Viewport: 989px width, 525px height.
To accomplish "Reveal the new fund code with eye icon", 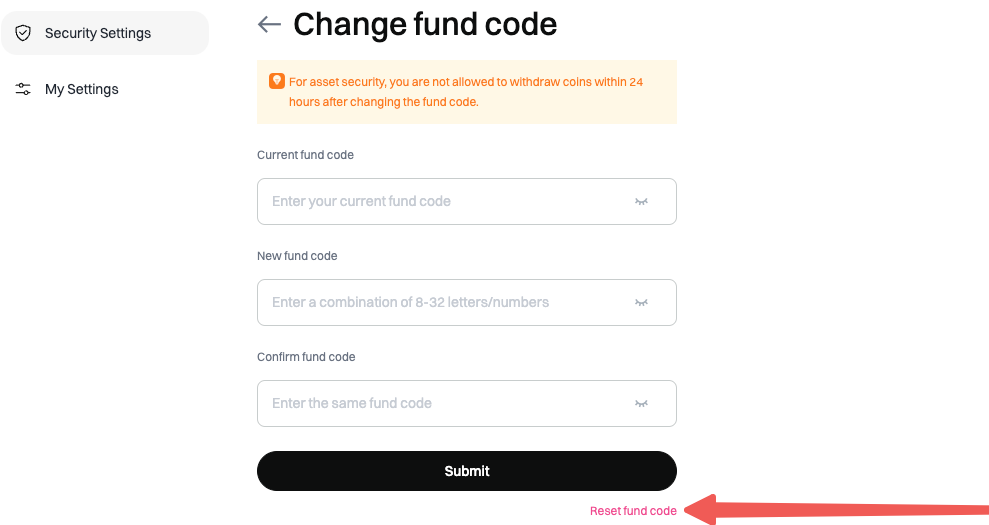I will [641, 303].
